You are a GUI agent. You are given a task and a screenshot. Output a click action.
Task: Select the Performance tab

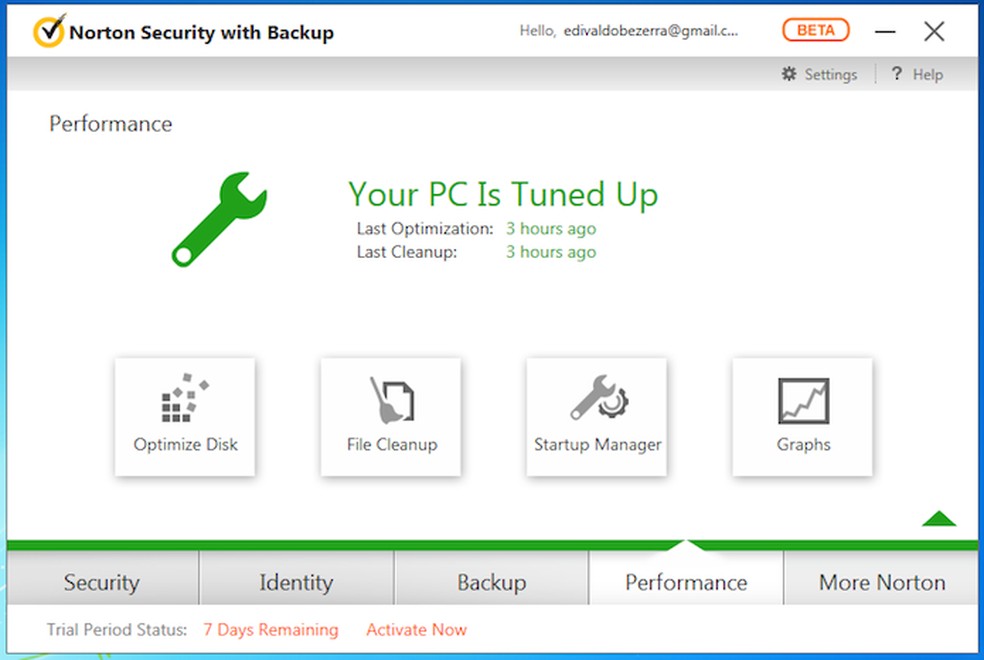(686, 582)
